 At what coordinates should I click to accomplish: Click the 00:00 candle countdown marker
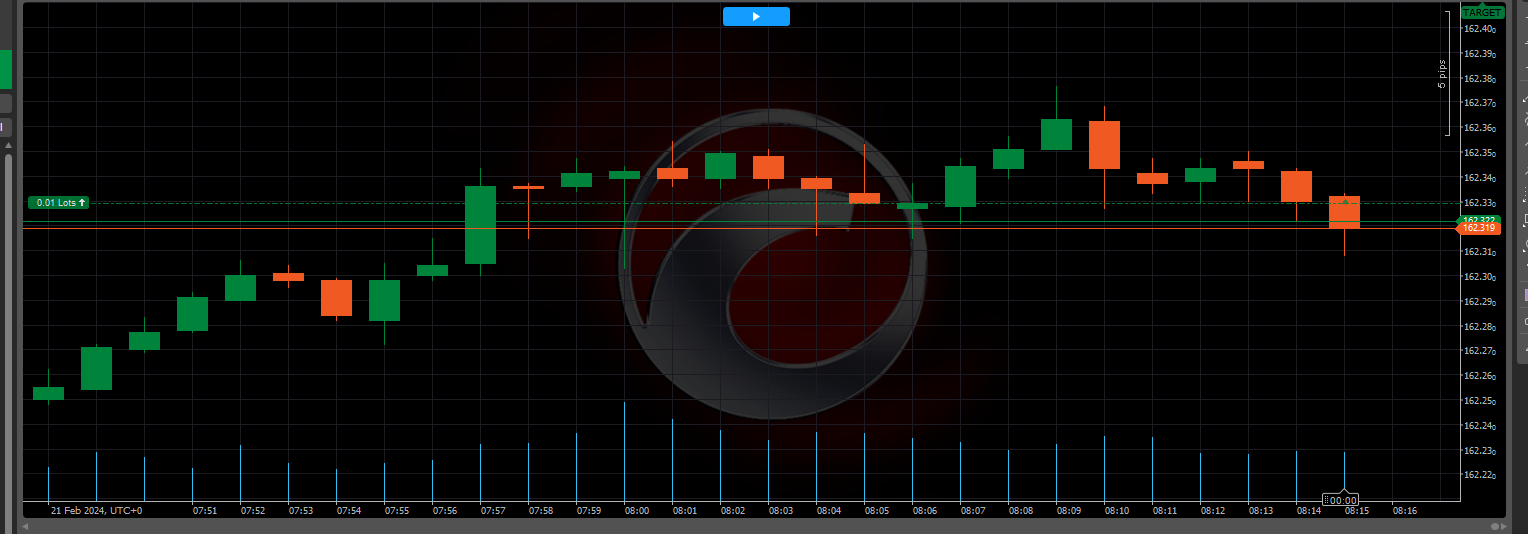[1341, 500]
